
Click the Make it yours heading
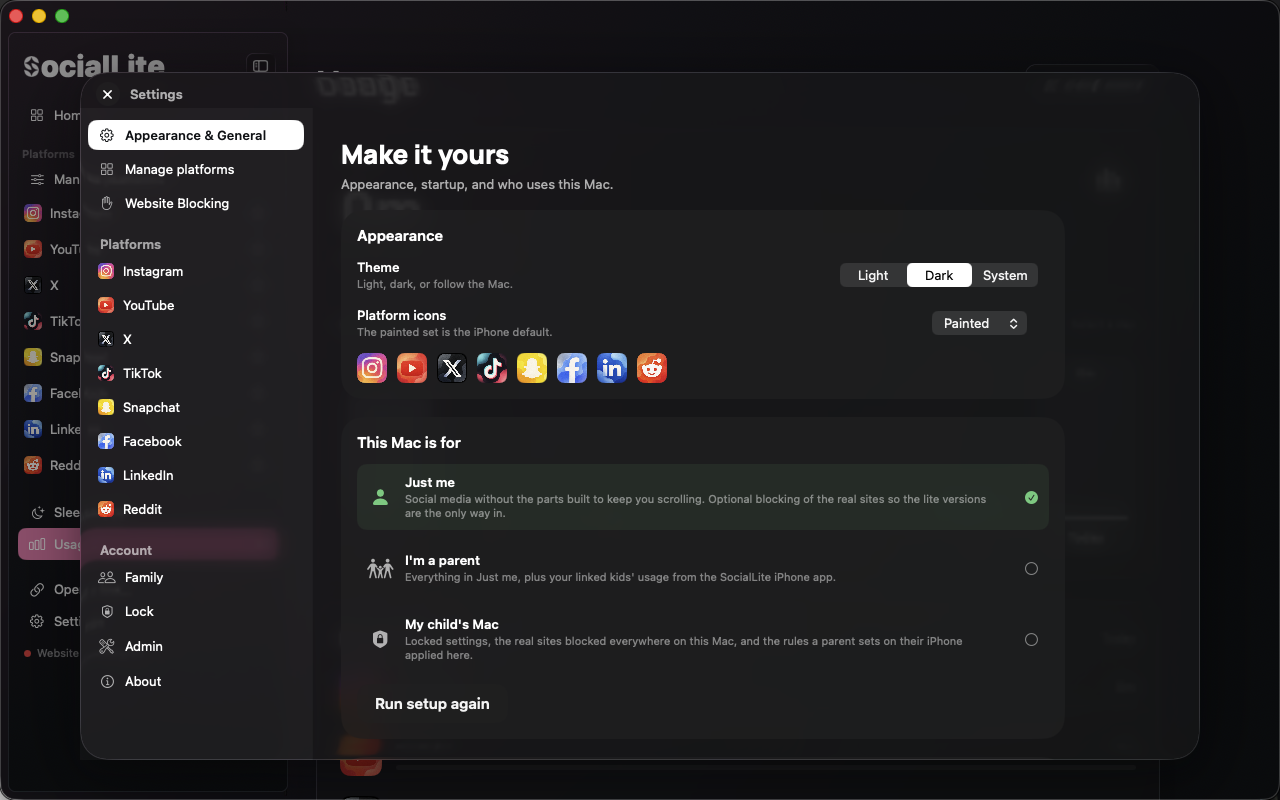coord(425,155)
